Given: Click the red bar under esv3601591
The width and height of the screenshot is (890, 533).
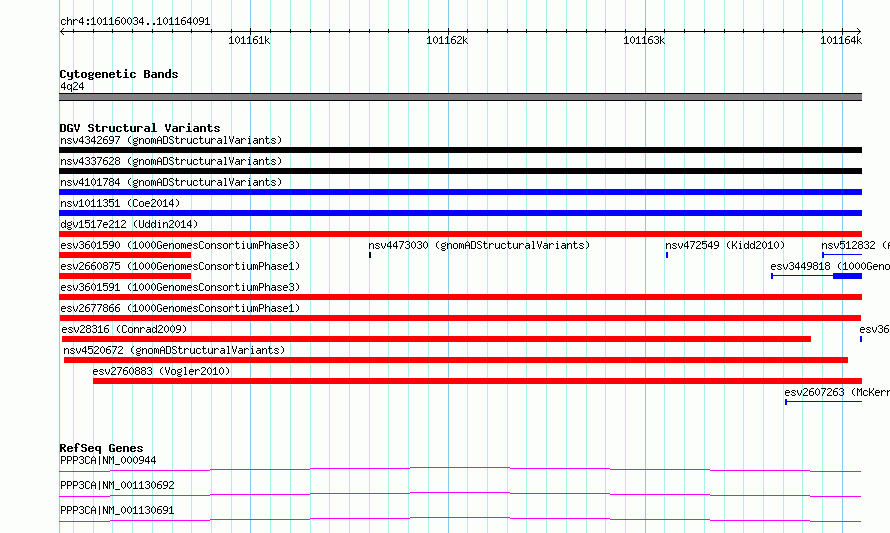Looking at the screenshot, I should point(460,297).
